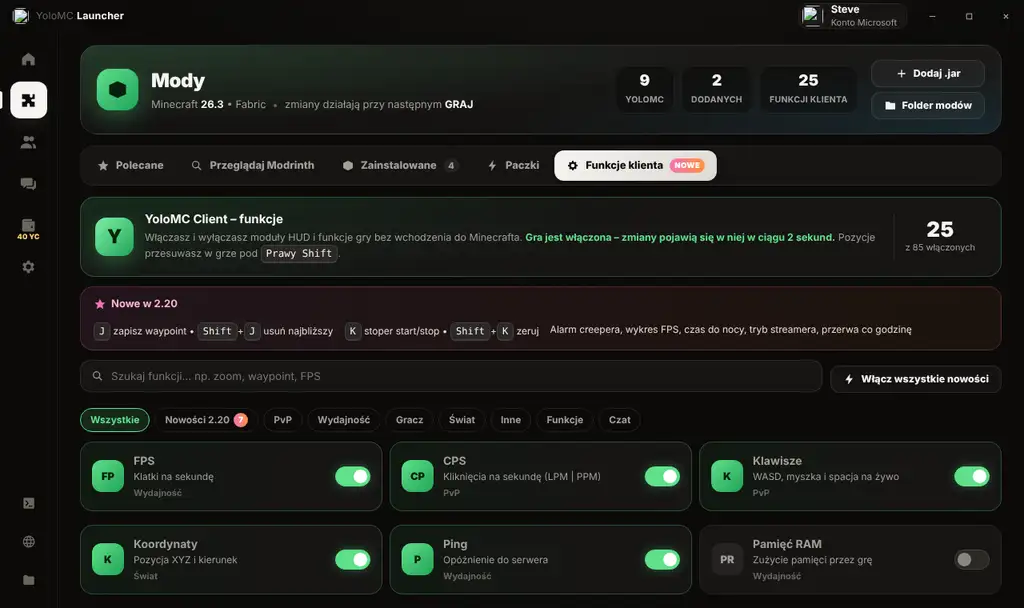Open the Steve Konto Microsoft account
The width and height of the screenshot is (1024, 608).
coord(853,16)
